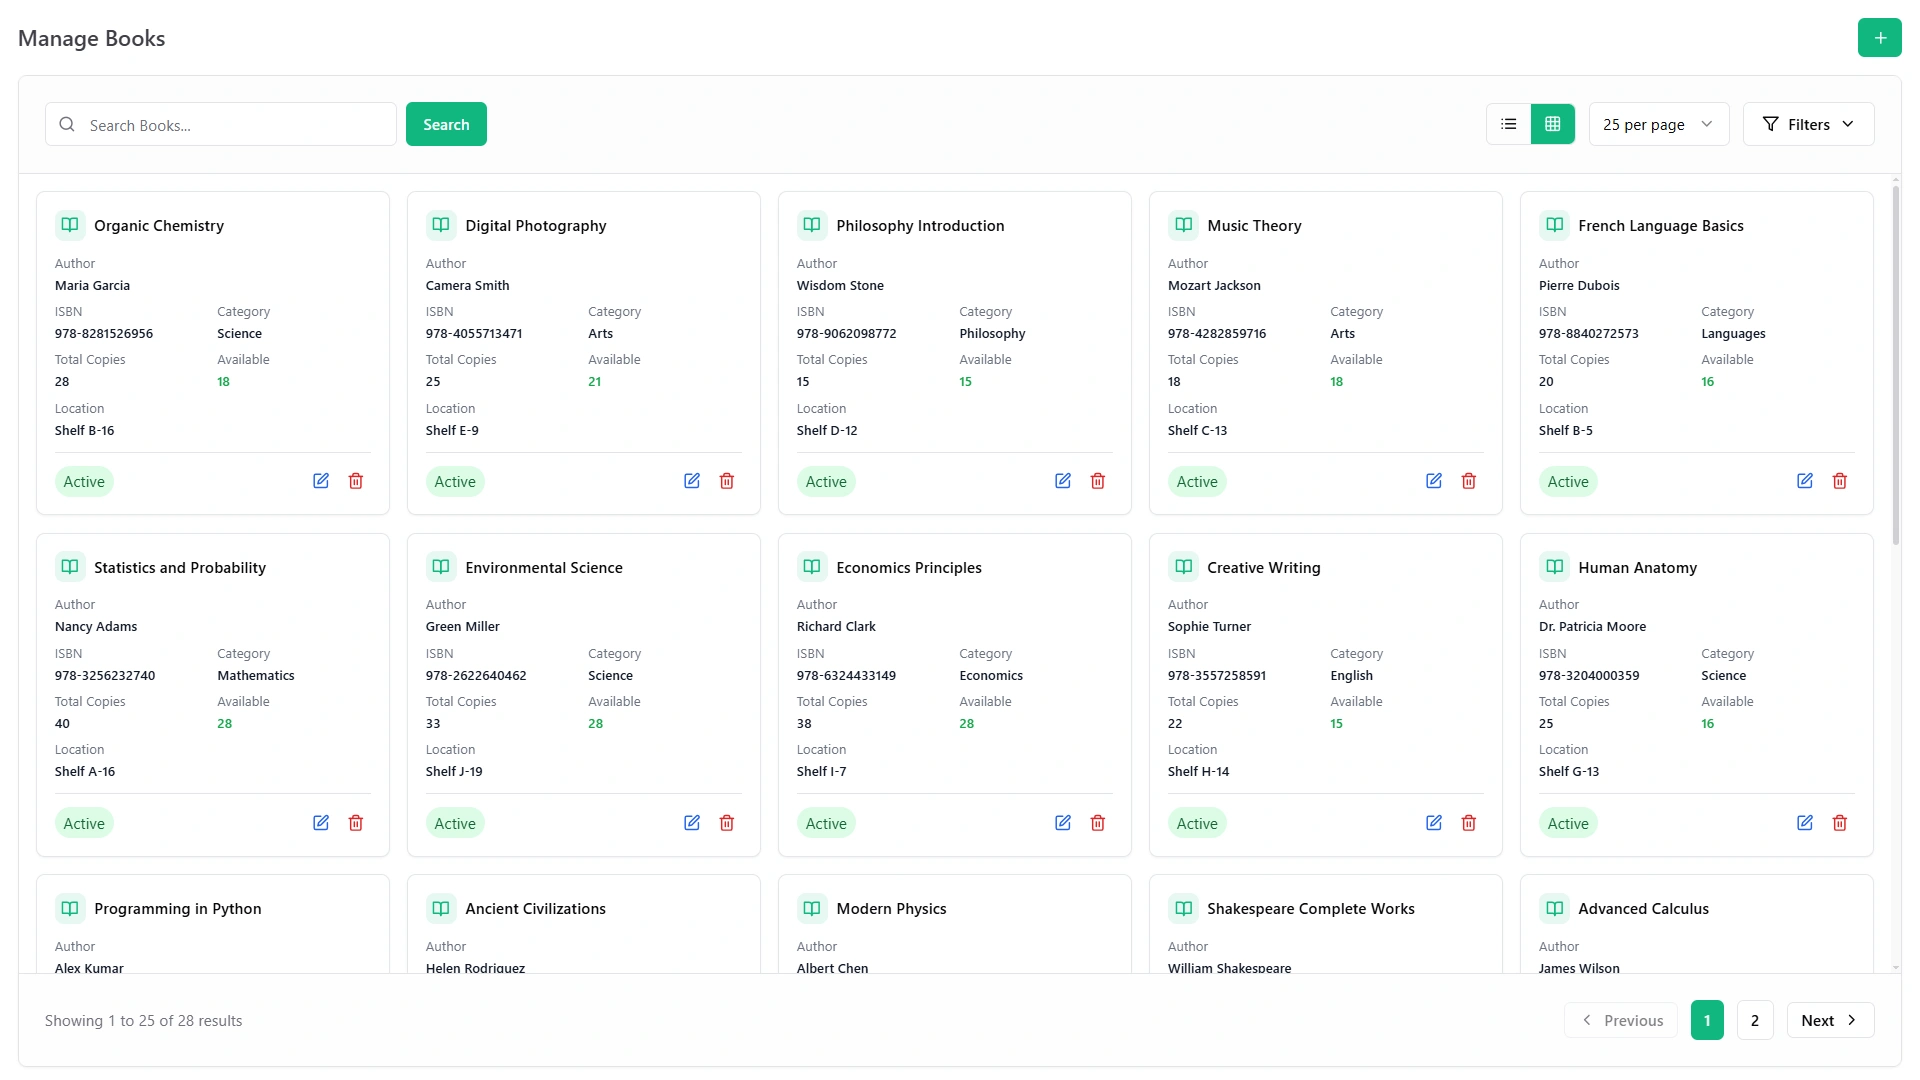Click ISBN 978-6324433149
This screenshot has width=1920, height=1080.
point(846,676)
